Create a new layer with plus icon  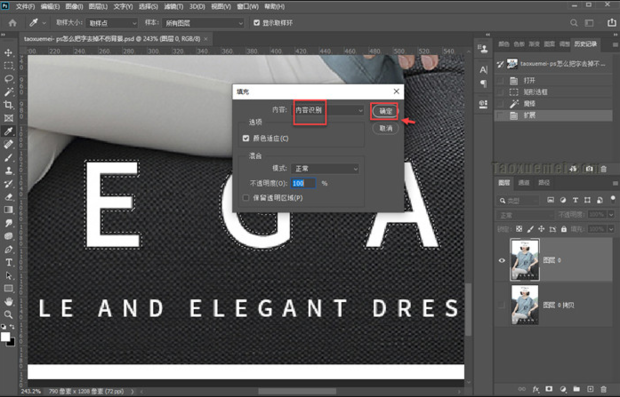pyautogui.click(x=590, y=389)
